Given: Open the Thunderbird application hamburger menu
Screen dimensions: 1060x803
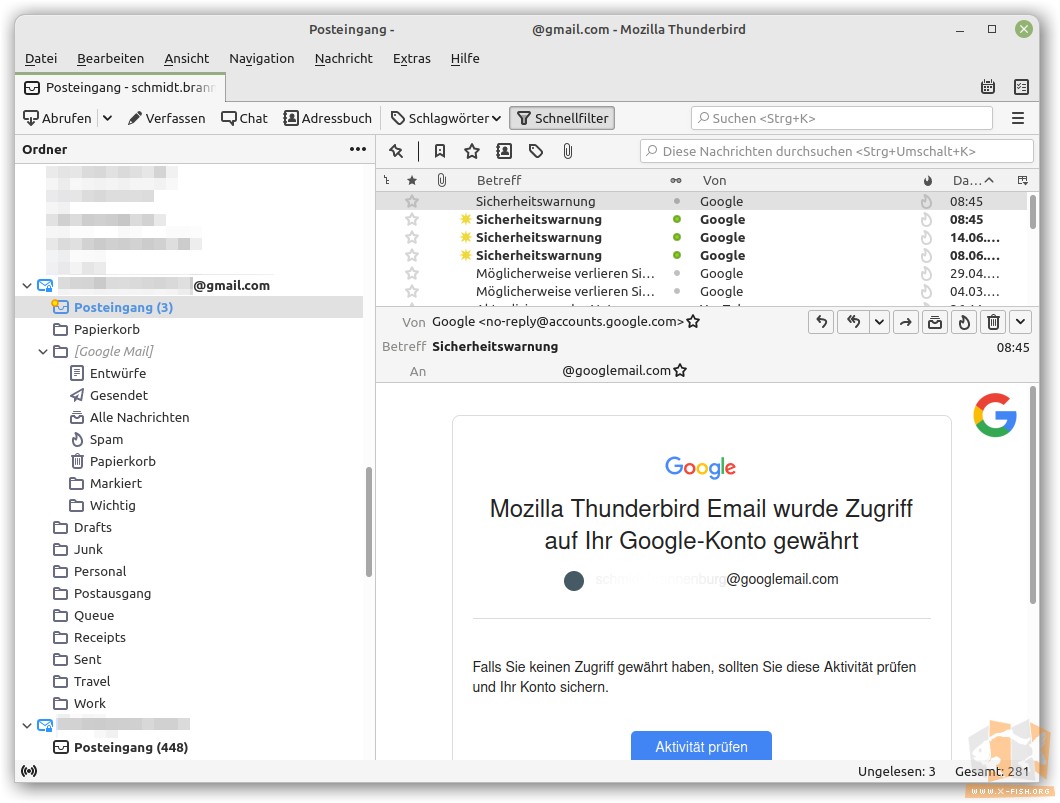Looking at the screenshot, I should tap(1017, 118).
